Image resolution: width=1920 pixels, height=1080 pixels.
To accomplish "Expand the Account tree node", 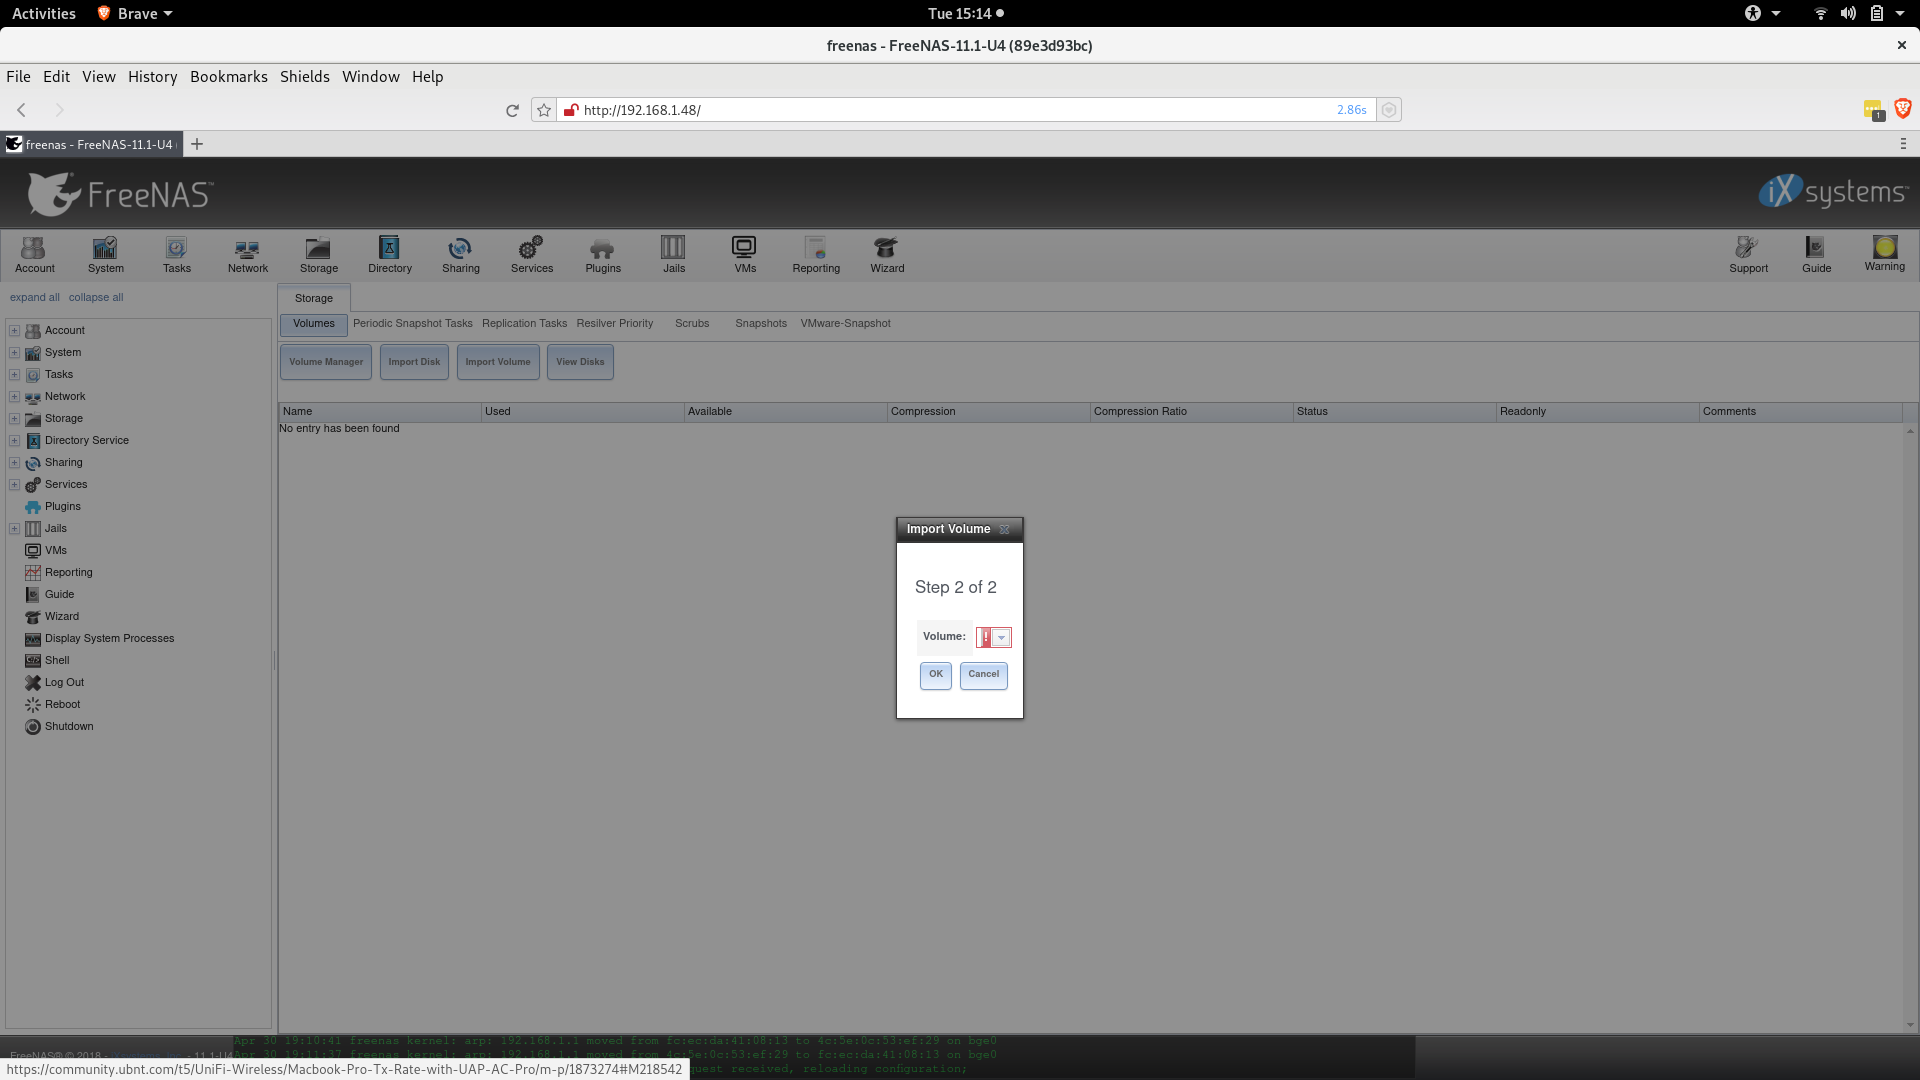I will tap(15, 330).
